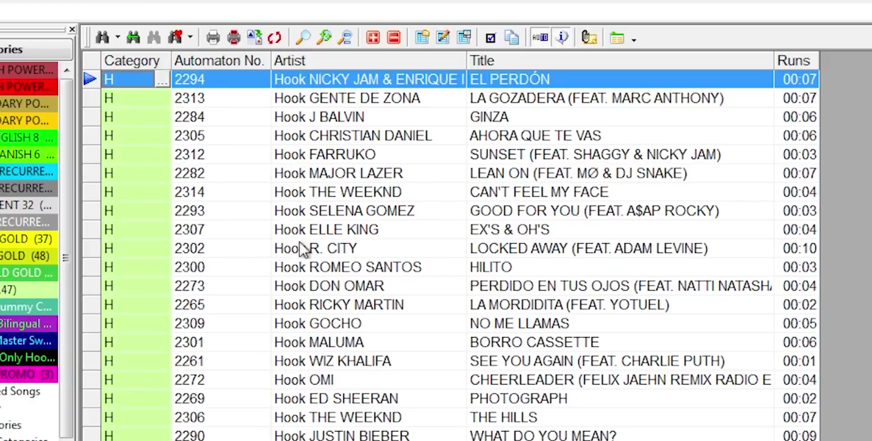Click the export documents icon

[x=255, y=37]
